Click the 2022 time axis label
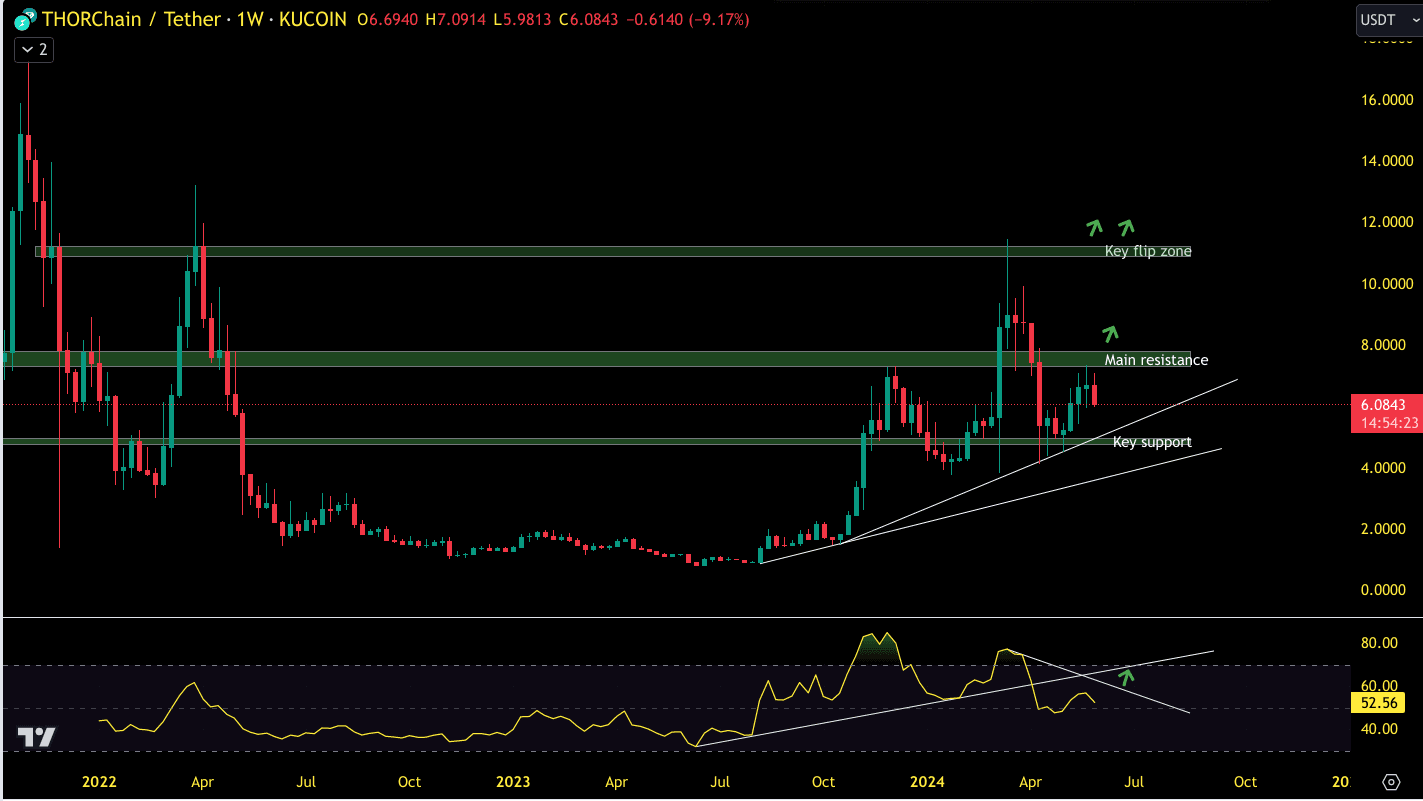 99,781
